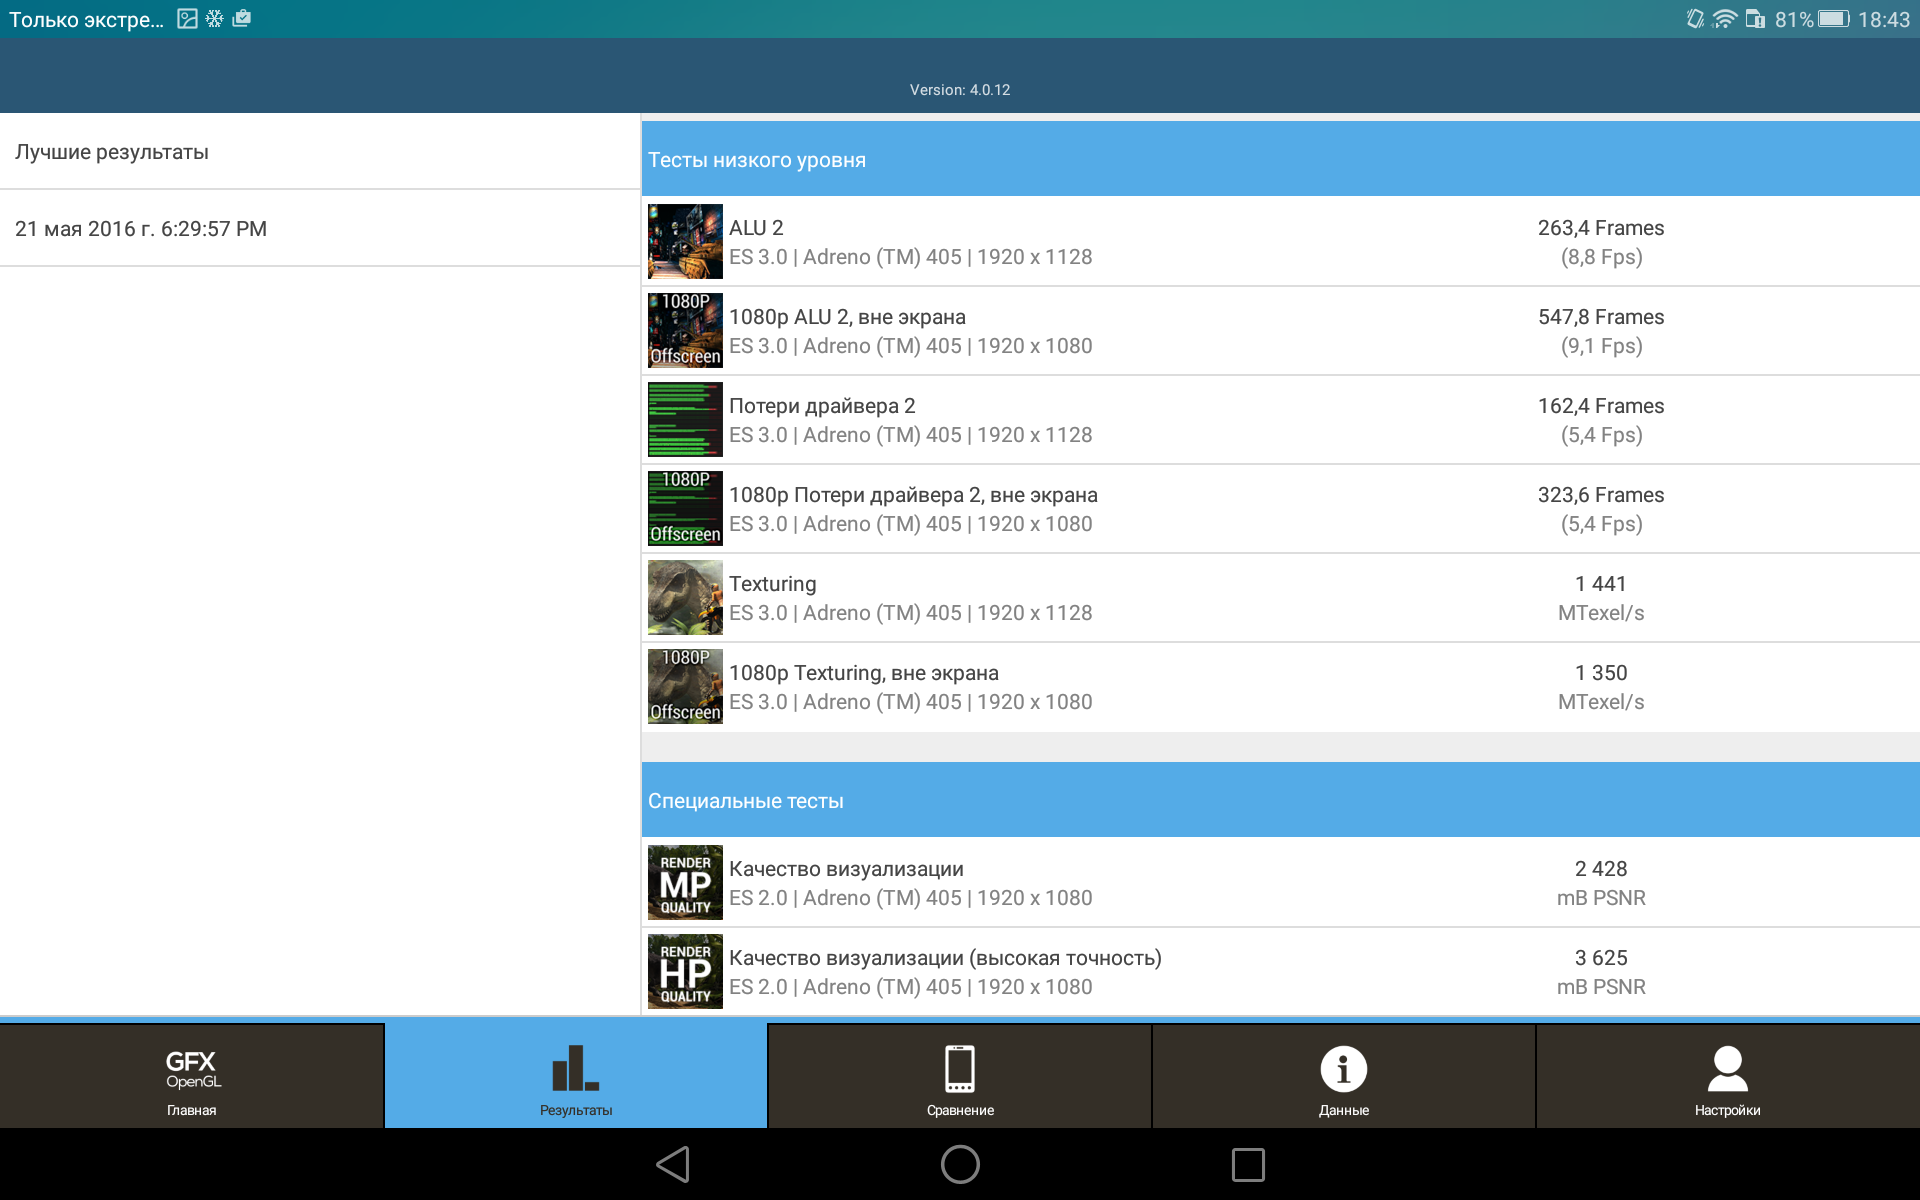Viewport: 1920px width, 1200px height.
Task: Tap the Wi-Fi status icon
Action: pyautogui.click(x=1724, y=19)
